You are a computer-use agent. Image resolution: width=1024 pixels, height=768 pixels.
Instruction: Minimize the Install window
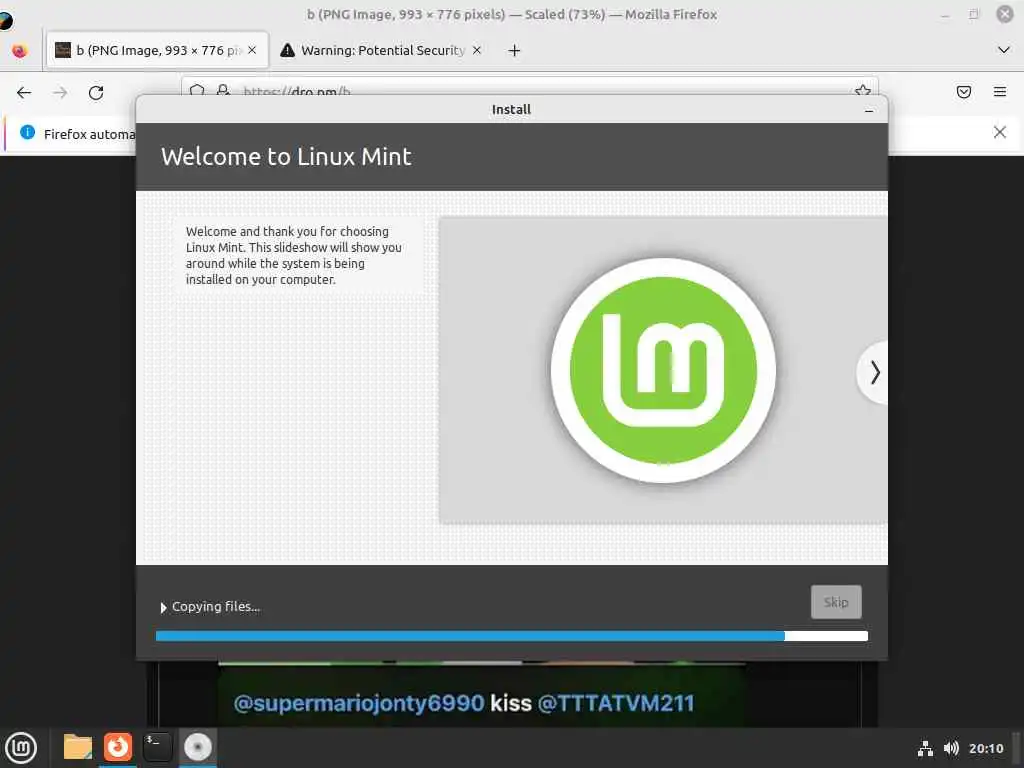(x=869, y=110)
